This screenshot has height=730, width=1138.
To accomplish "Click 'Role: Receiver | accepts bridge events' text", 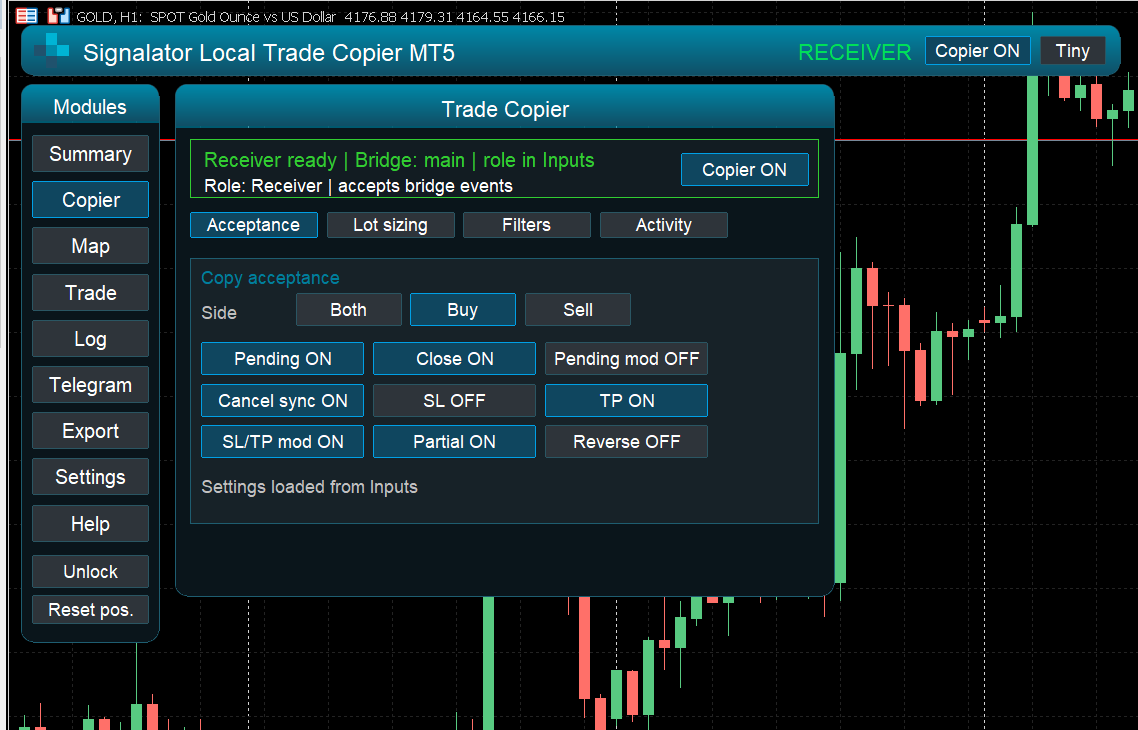I will pyautogui.click(x=358, y=186).
